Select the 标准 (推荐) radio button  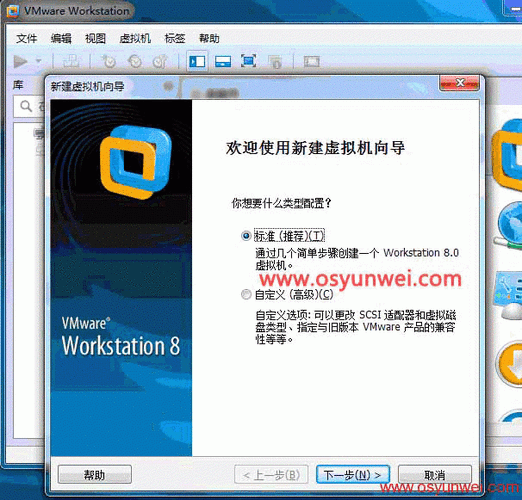pyautogui.click(x=246, y=236)
